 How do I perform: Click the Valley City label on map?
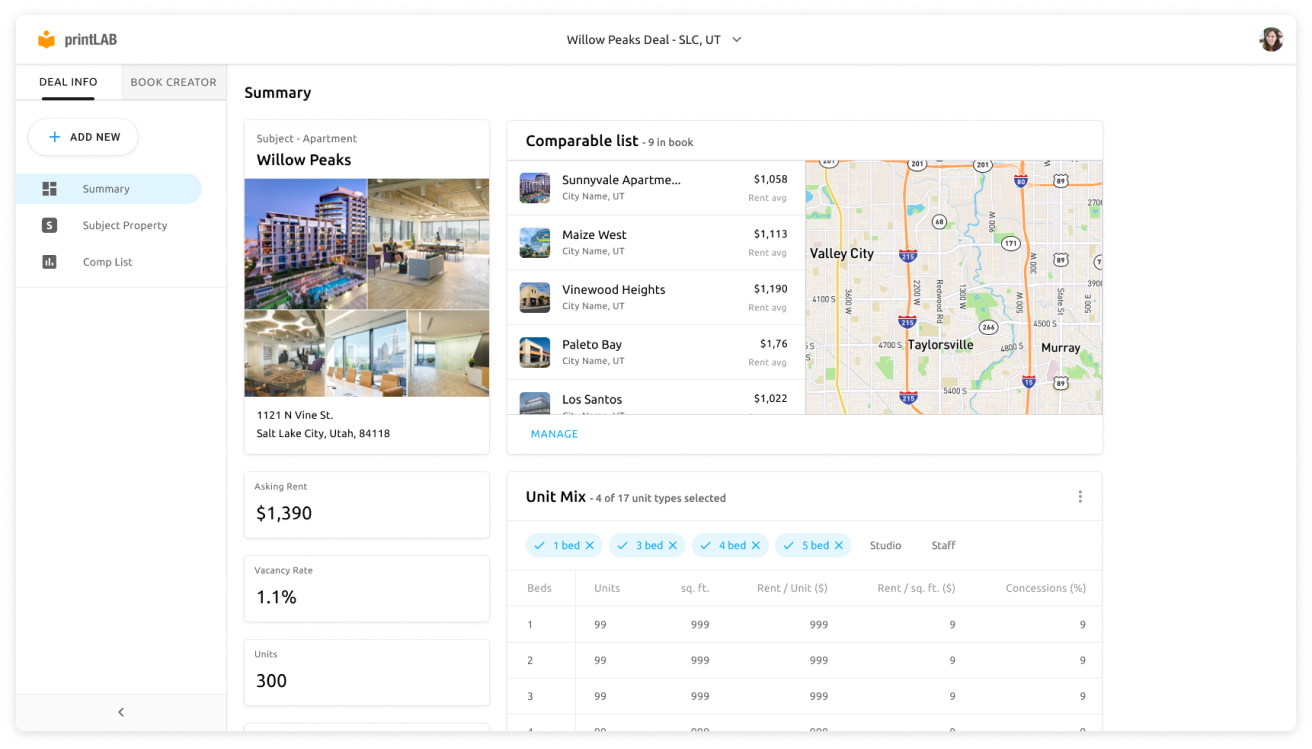click(841, 254)
